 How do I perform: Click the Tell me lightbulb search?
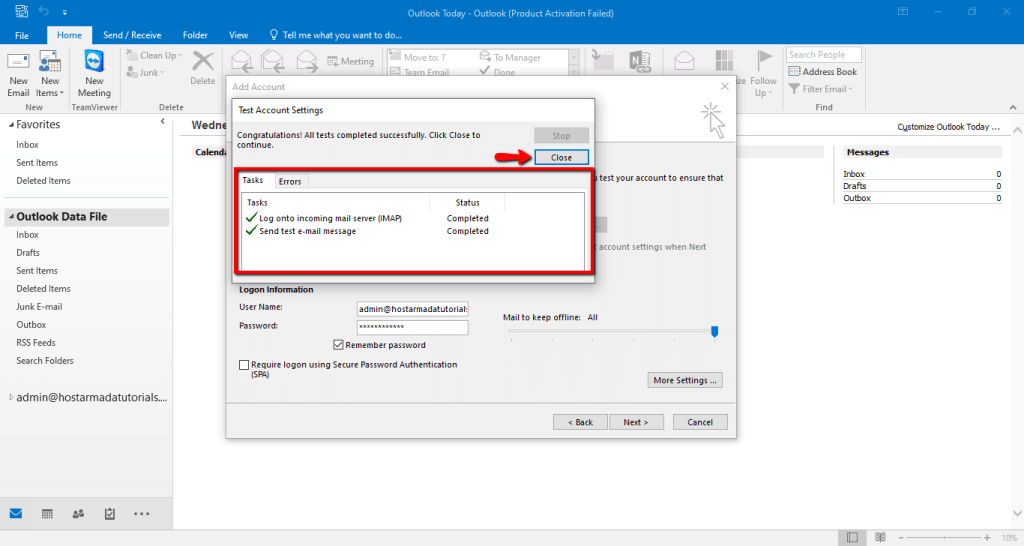(336, 35)
